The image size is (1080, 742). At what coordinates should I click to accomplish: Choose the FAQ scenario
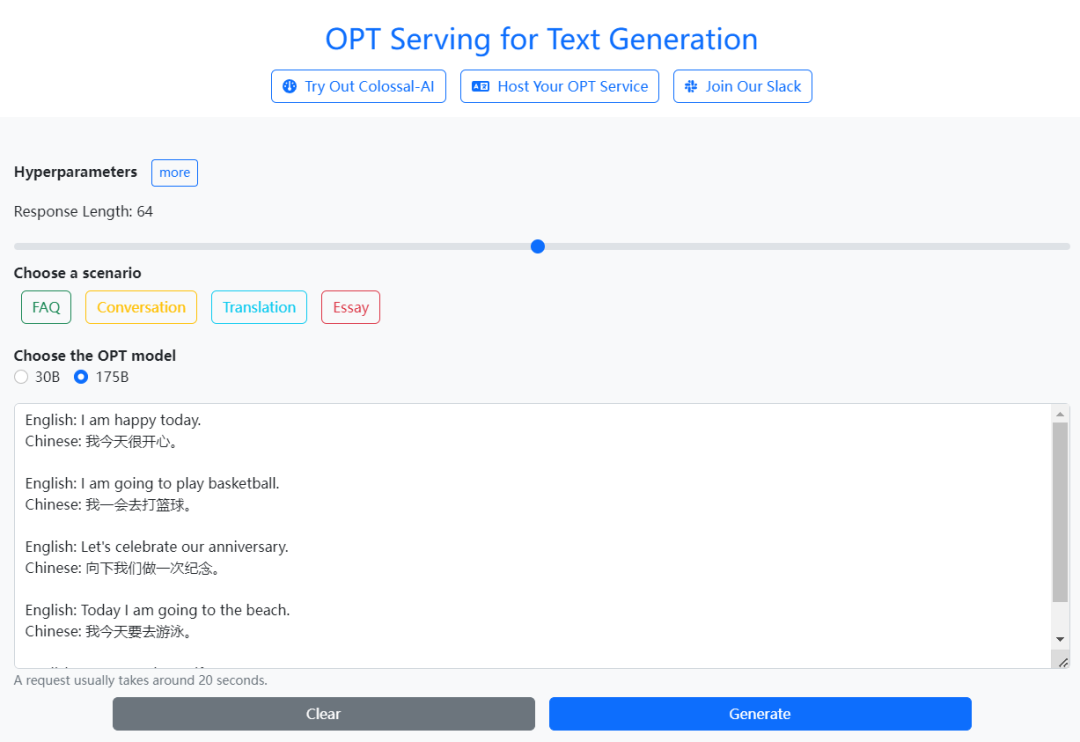tap(46, 308)
